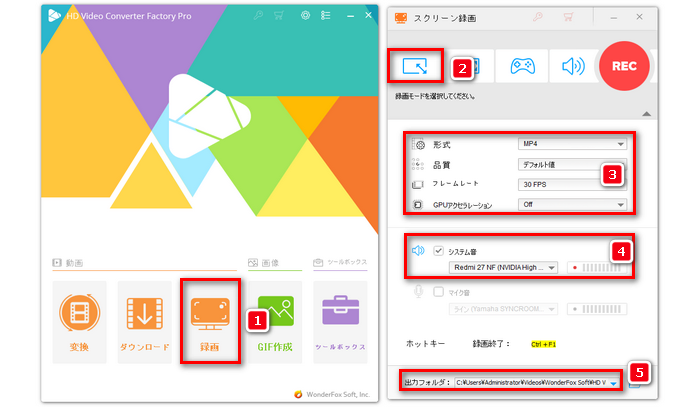Viewport: 700px width, 407px height.
Task: Open the GIF作成 module
Action: coord(275,322)
